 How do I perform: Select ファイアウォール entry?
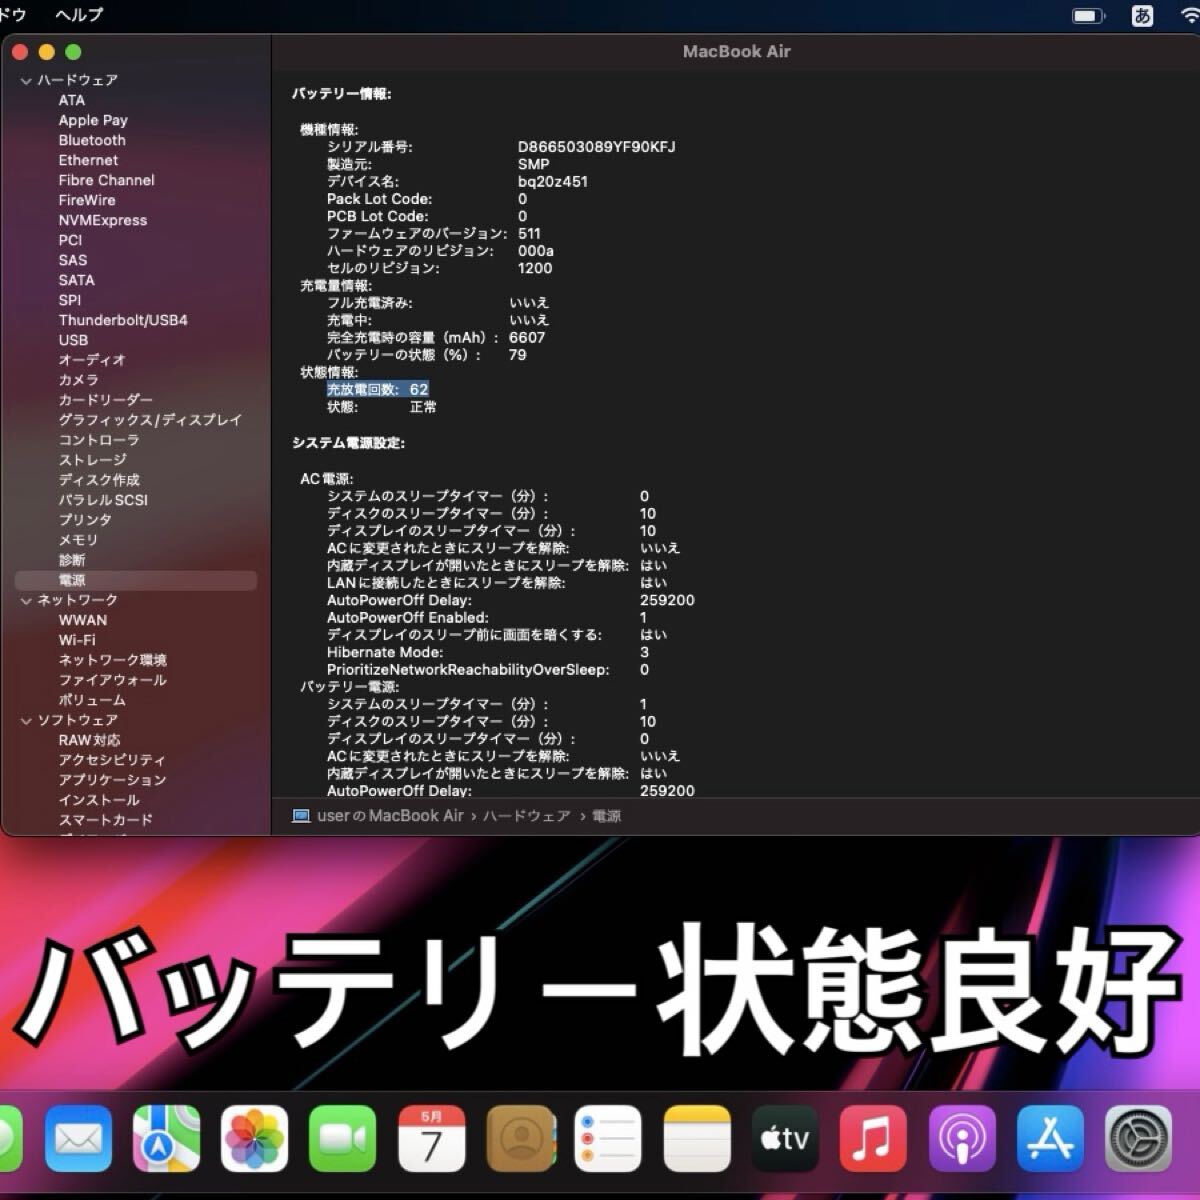112,680
